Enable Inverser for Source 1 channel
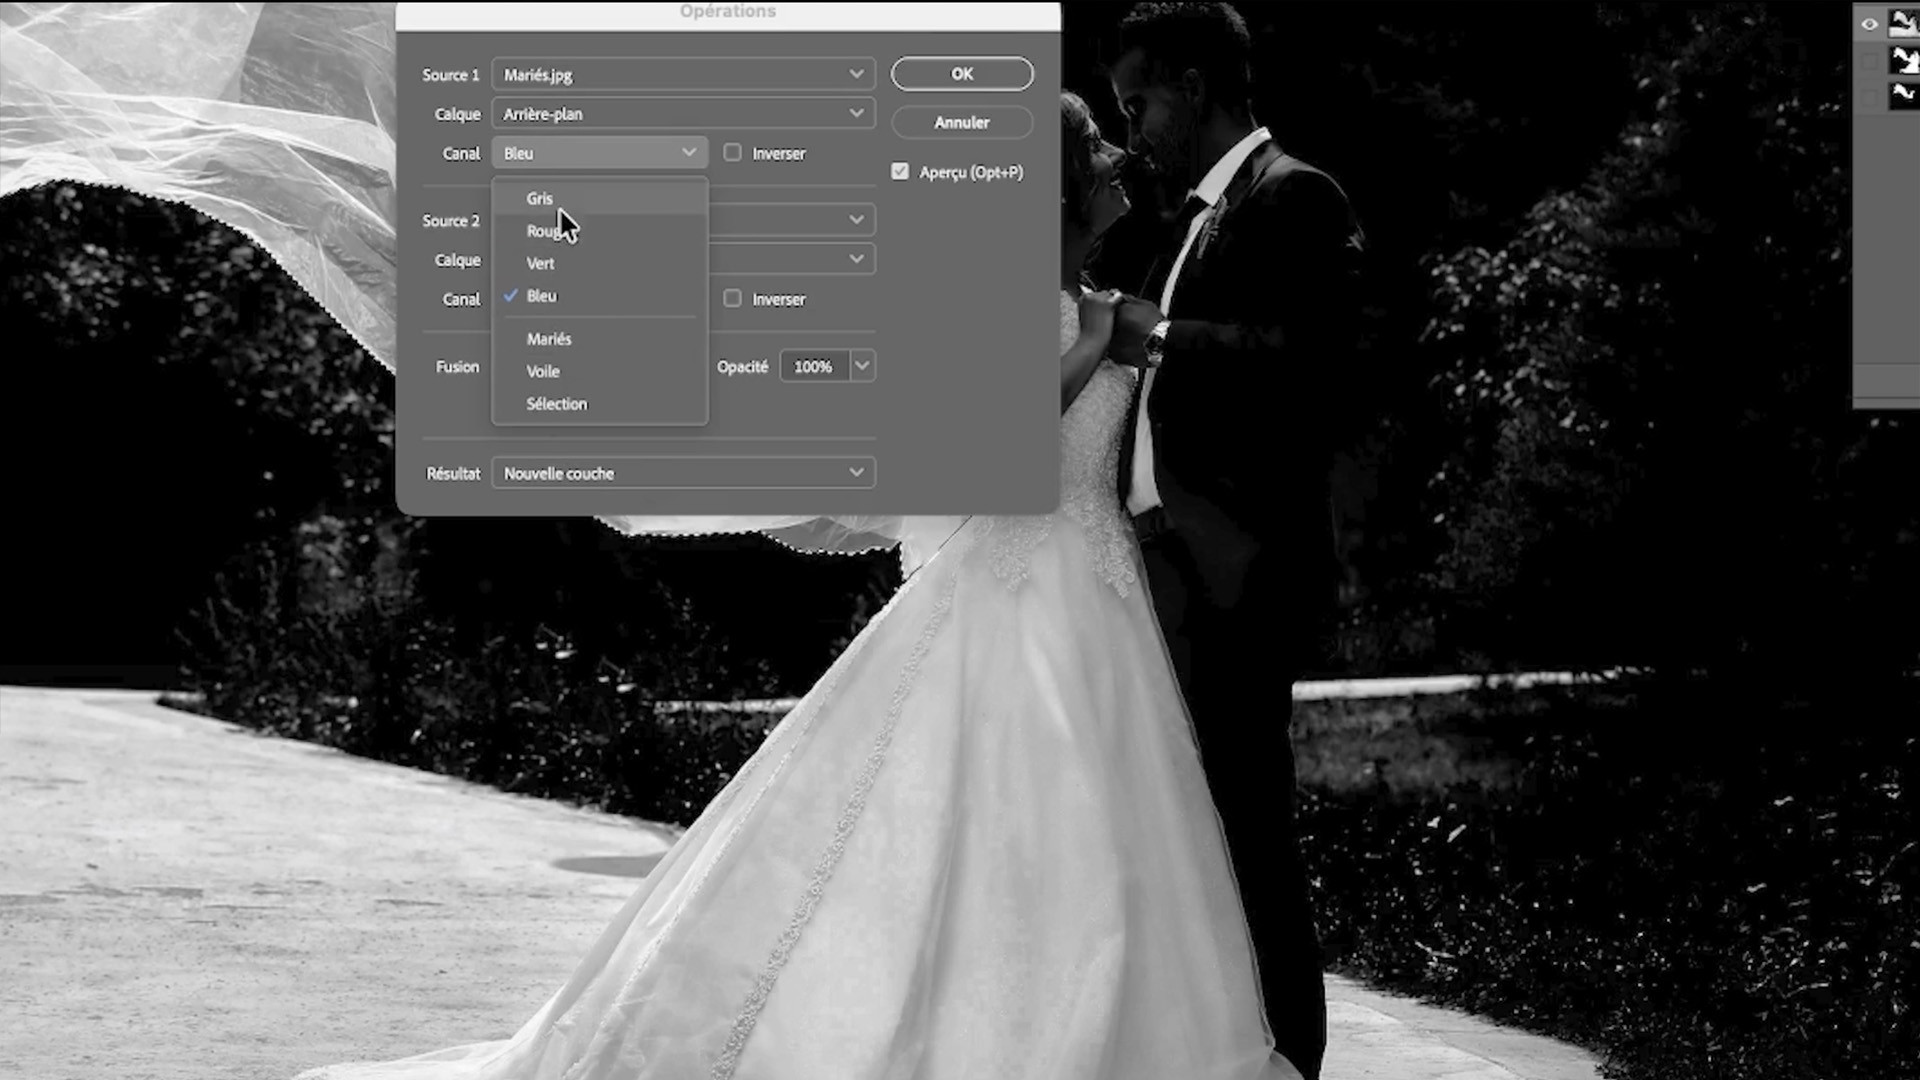Image resolution: width=1920 pixels, height=1080 pixels. (733, 153)
